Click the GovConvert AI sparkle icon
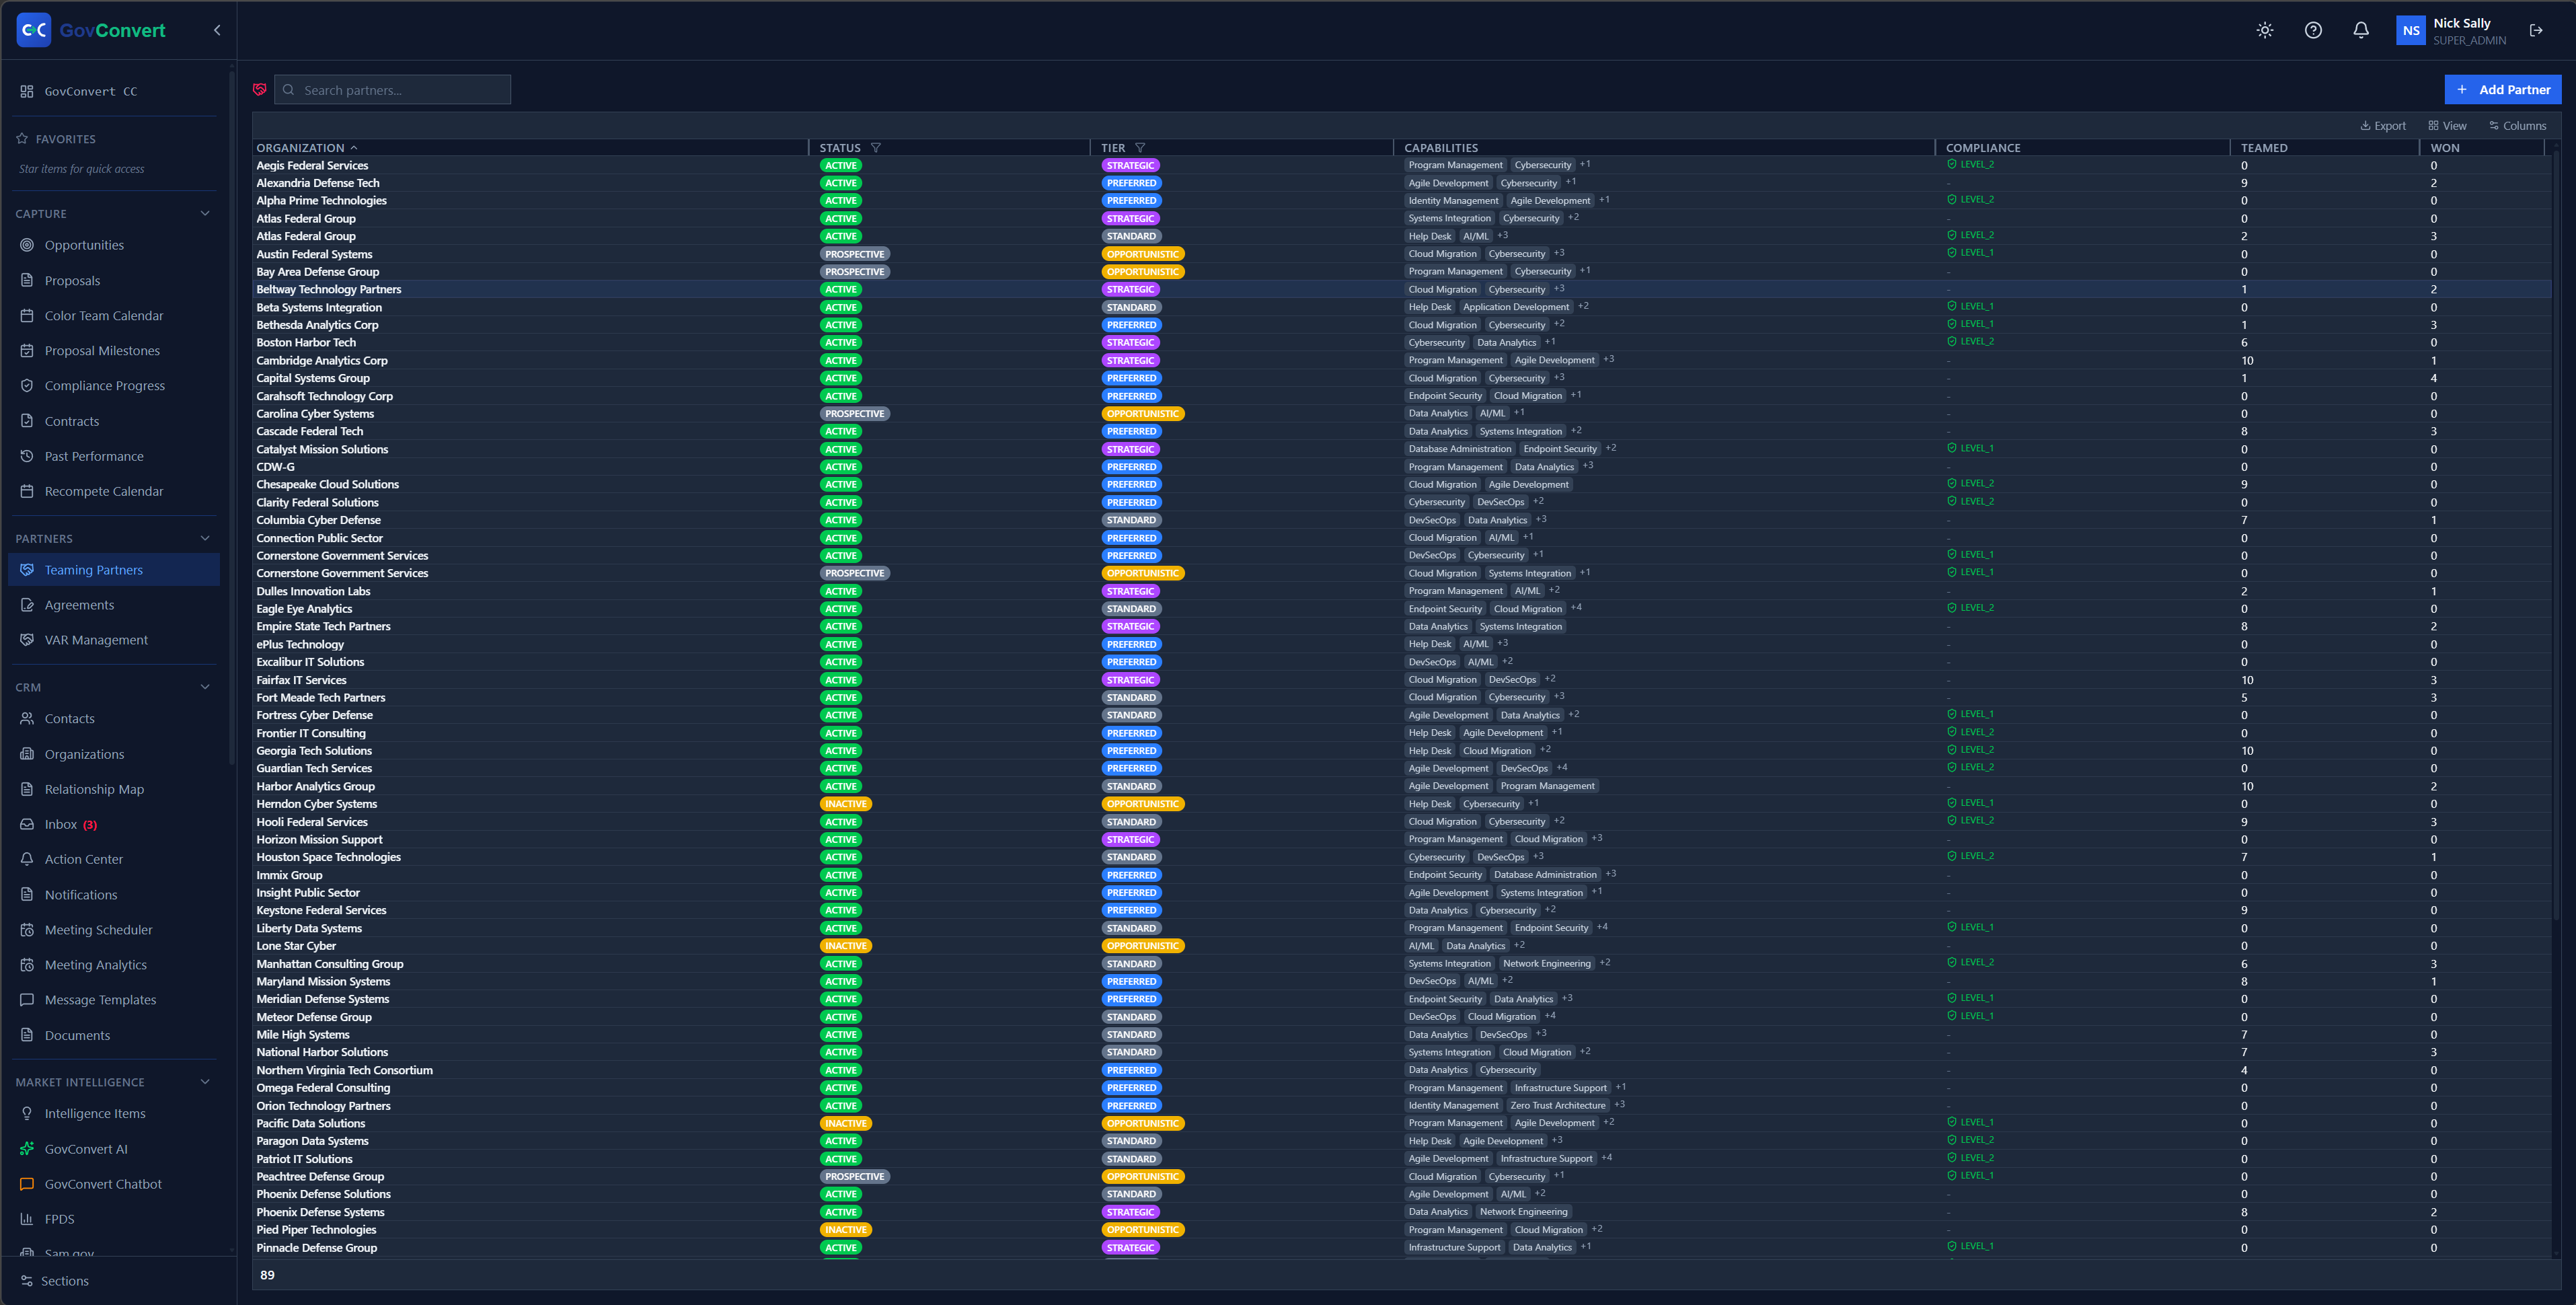 (27, 1149)
